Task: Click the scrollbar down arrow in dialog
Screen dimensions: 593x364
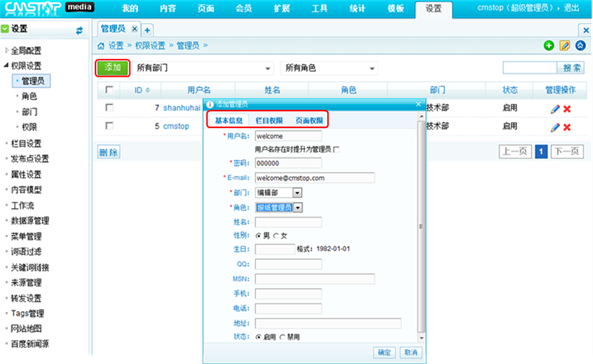Action: click(421, 338)
